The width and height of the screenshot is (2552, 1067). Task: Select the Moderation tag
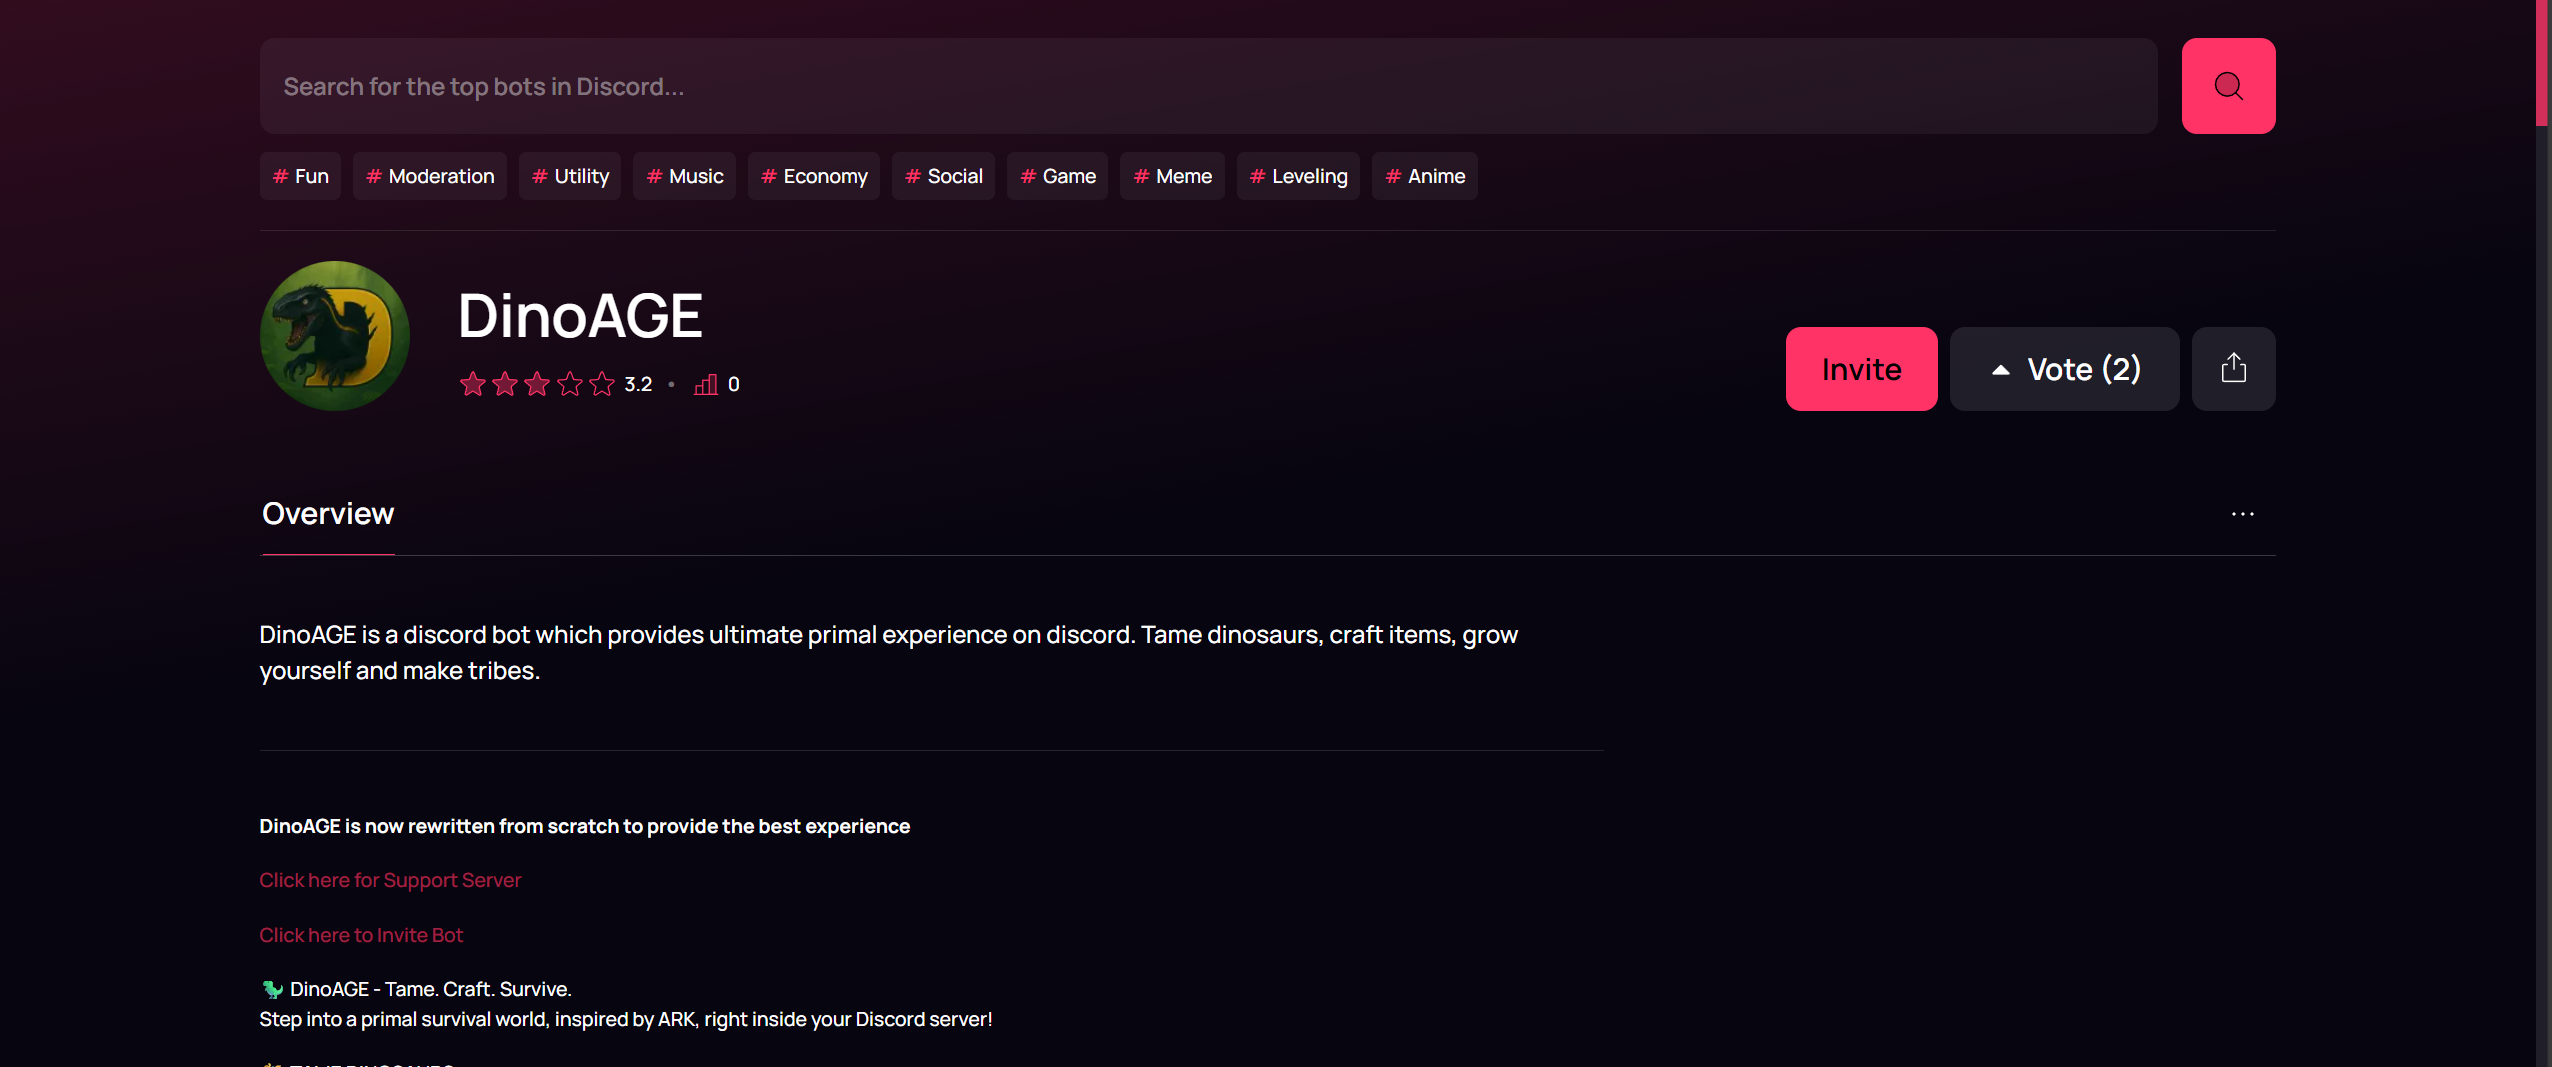pos(430,176)
